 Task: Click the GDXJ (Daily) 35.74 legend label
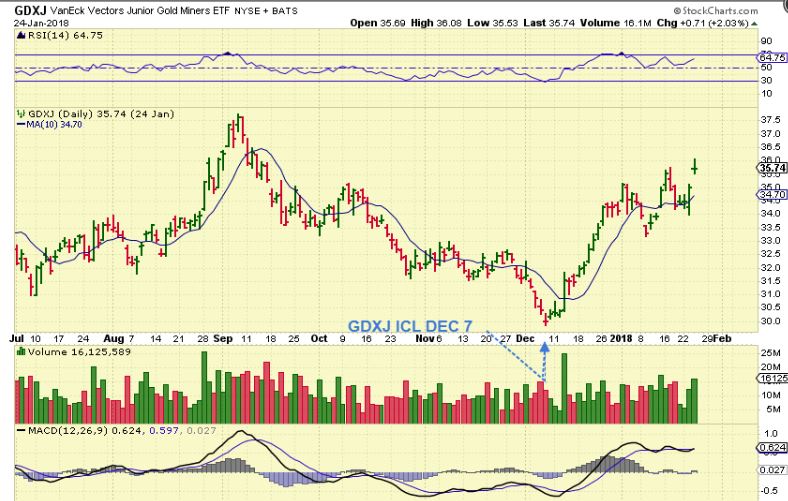(101, 114)
